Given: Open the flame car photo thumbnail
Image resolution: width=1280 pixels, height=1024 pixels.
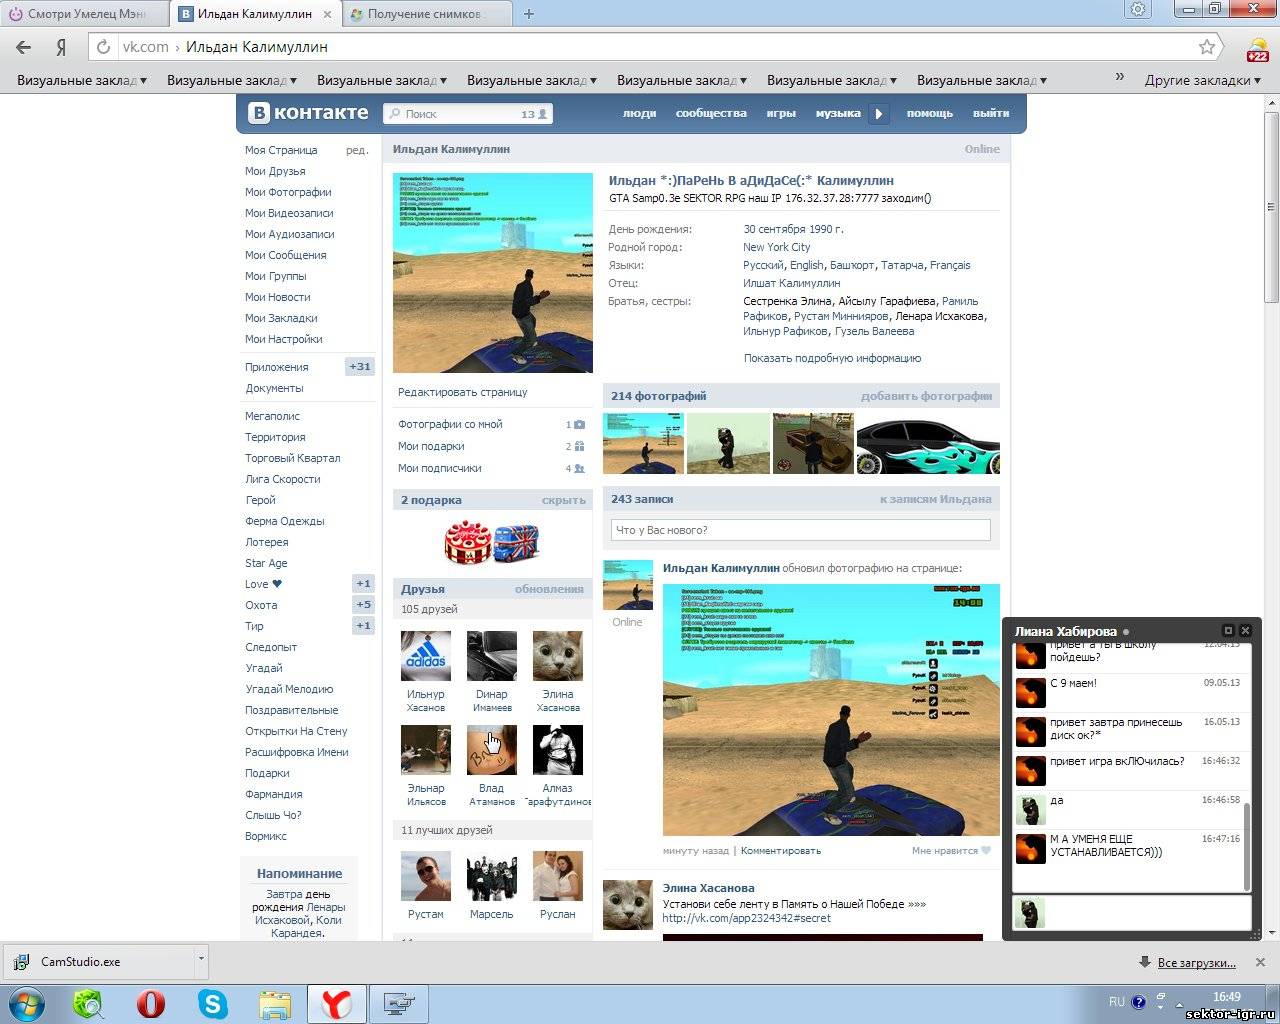Looking at the screenshot, I should click(x=928, y=443).
